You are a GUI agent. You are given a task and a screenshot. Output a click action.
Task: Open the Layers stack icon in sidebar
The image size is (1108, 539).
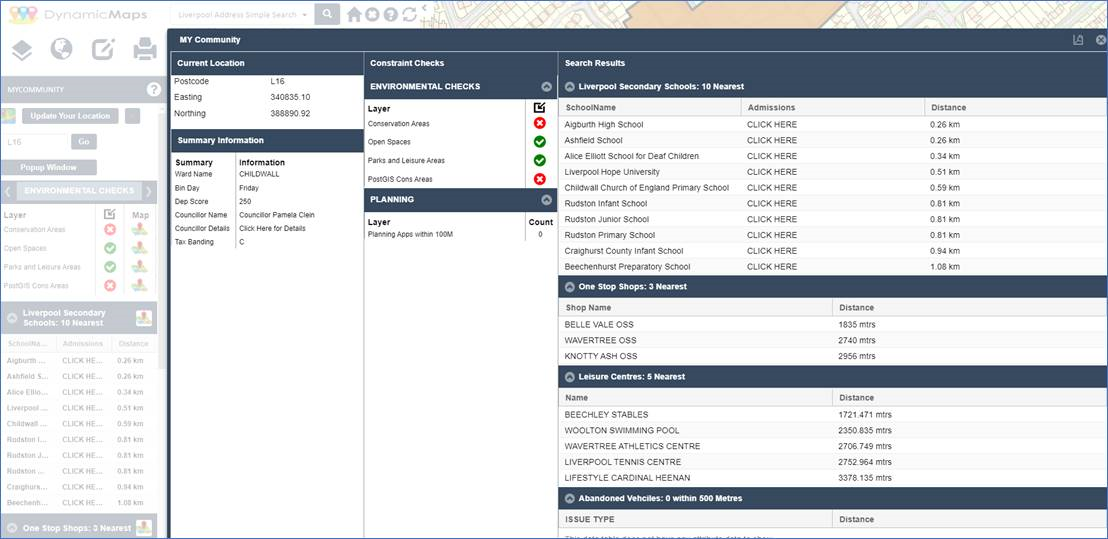[x=22, y=49]
